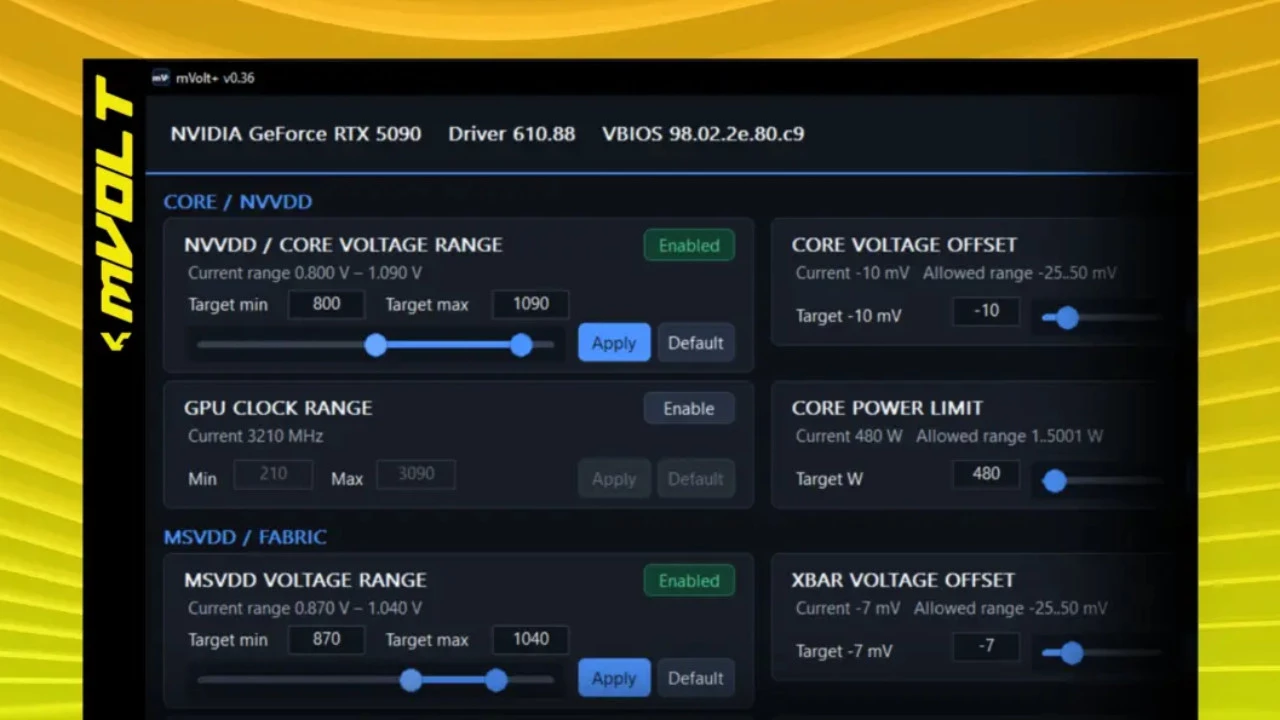Click the "Current 3210 MHz" text
The height and width of the screenshot is (720, 1280).
[x=256, y=436]
